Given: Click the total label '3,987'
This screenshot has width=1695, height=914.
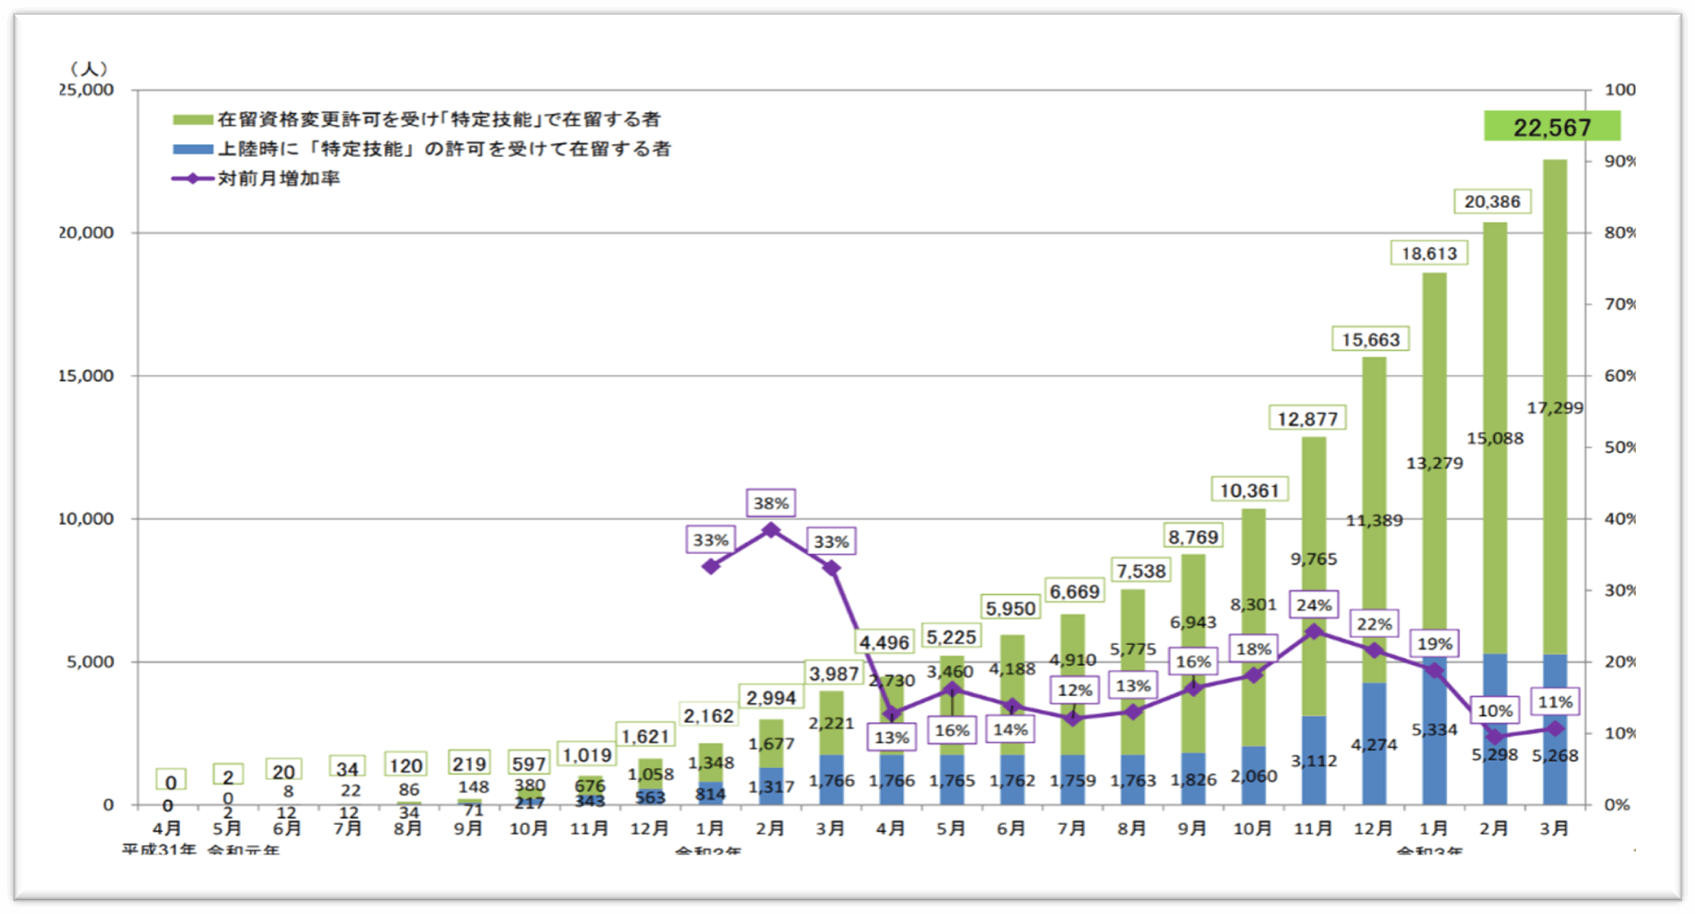Looking at the screenshot, I should point(834,674).
